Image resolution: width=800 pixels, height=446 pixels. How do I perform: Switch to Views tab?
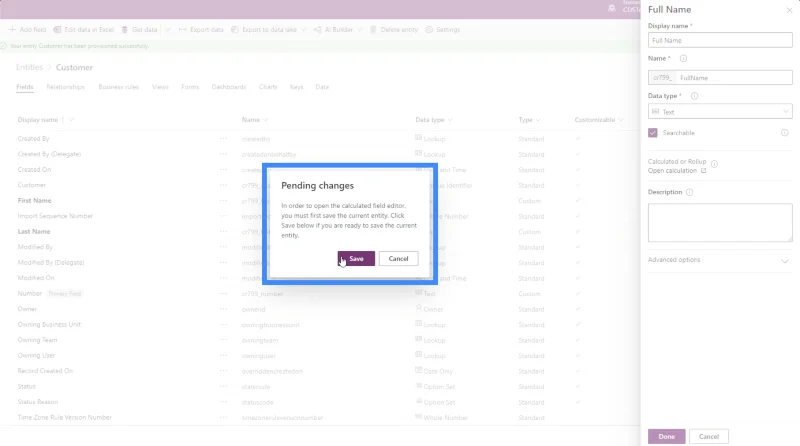coord(160,87)
